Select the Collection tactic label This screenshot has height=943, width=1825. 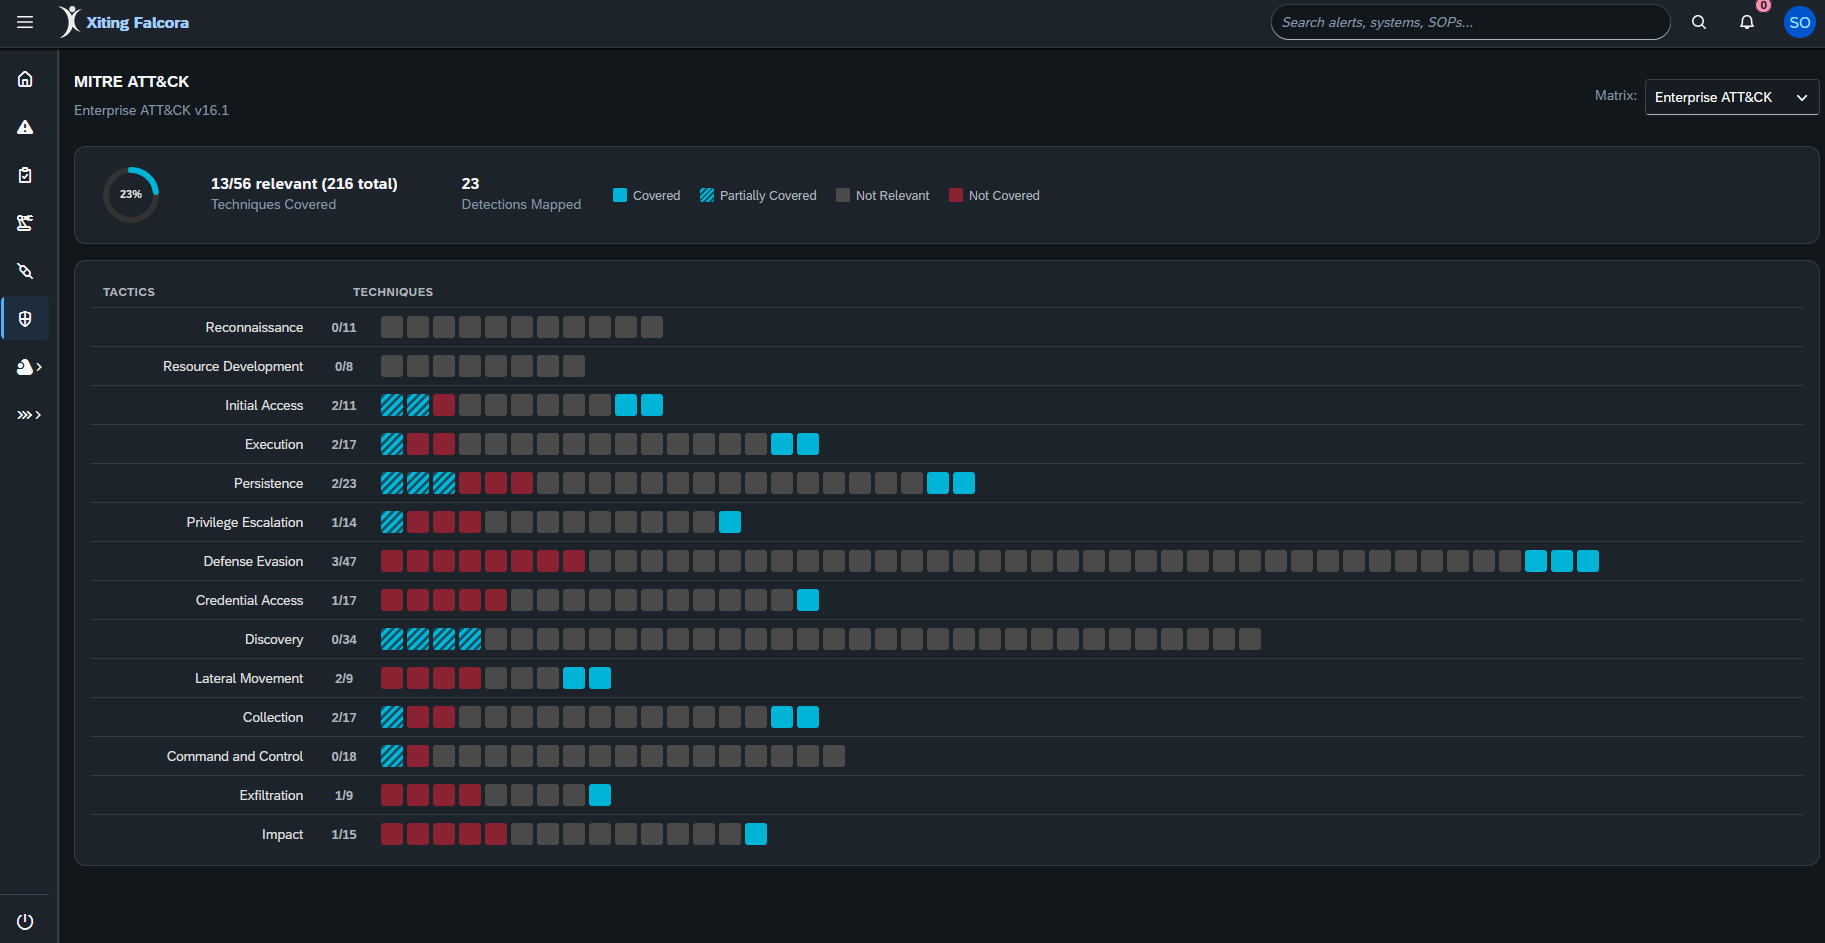[x=273, y=717]
